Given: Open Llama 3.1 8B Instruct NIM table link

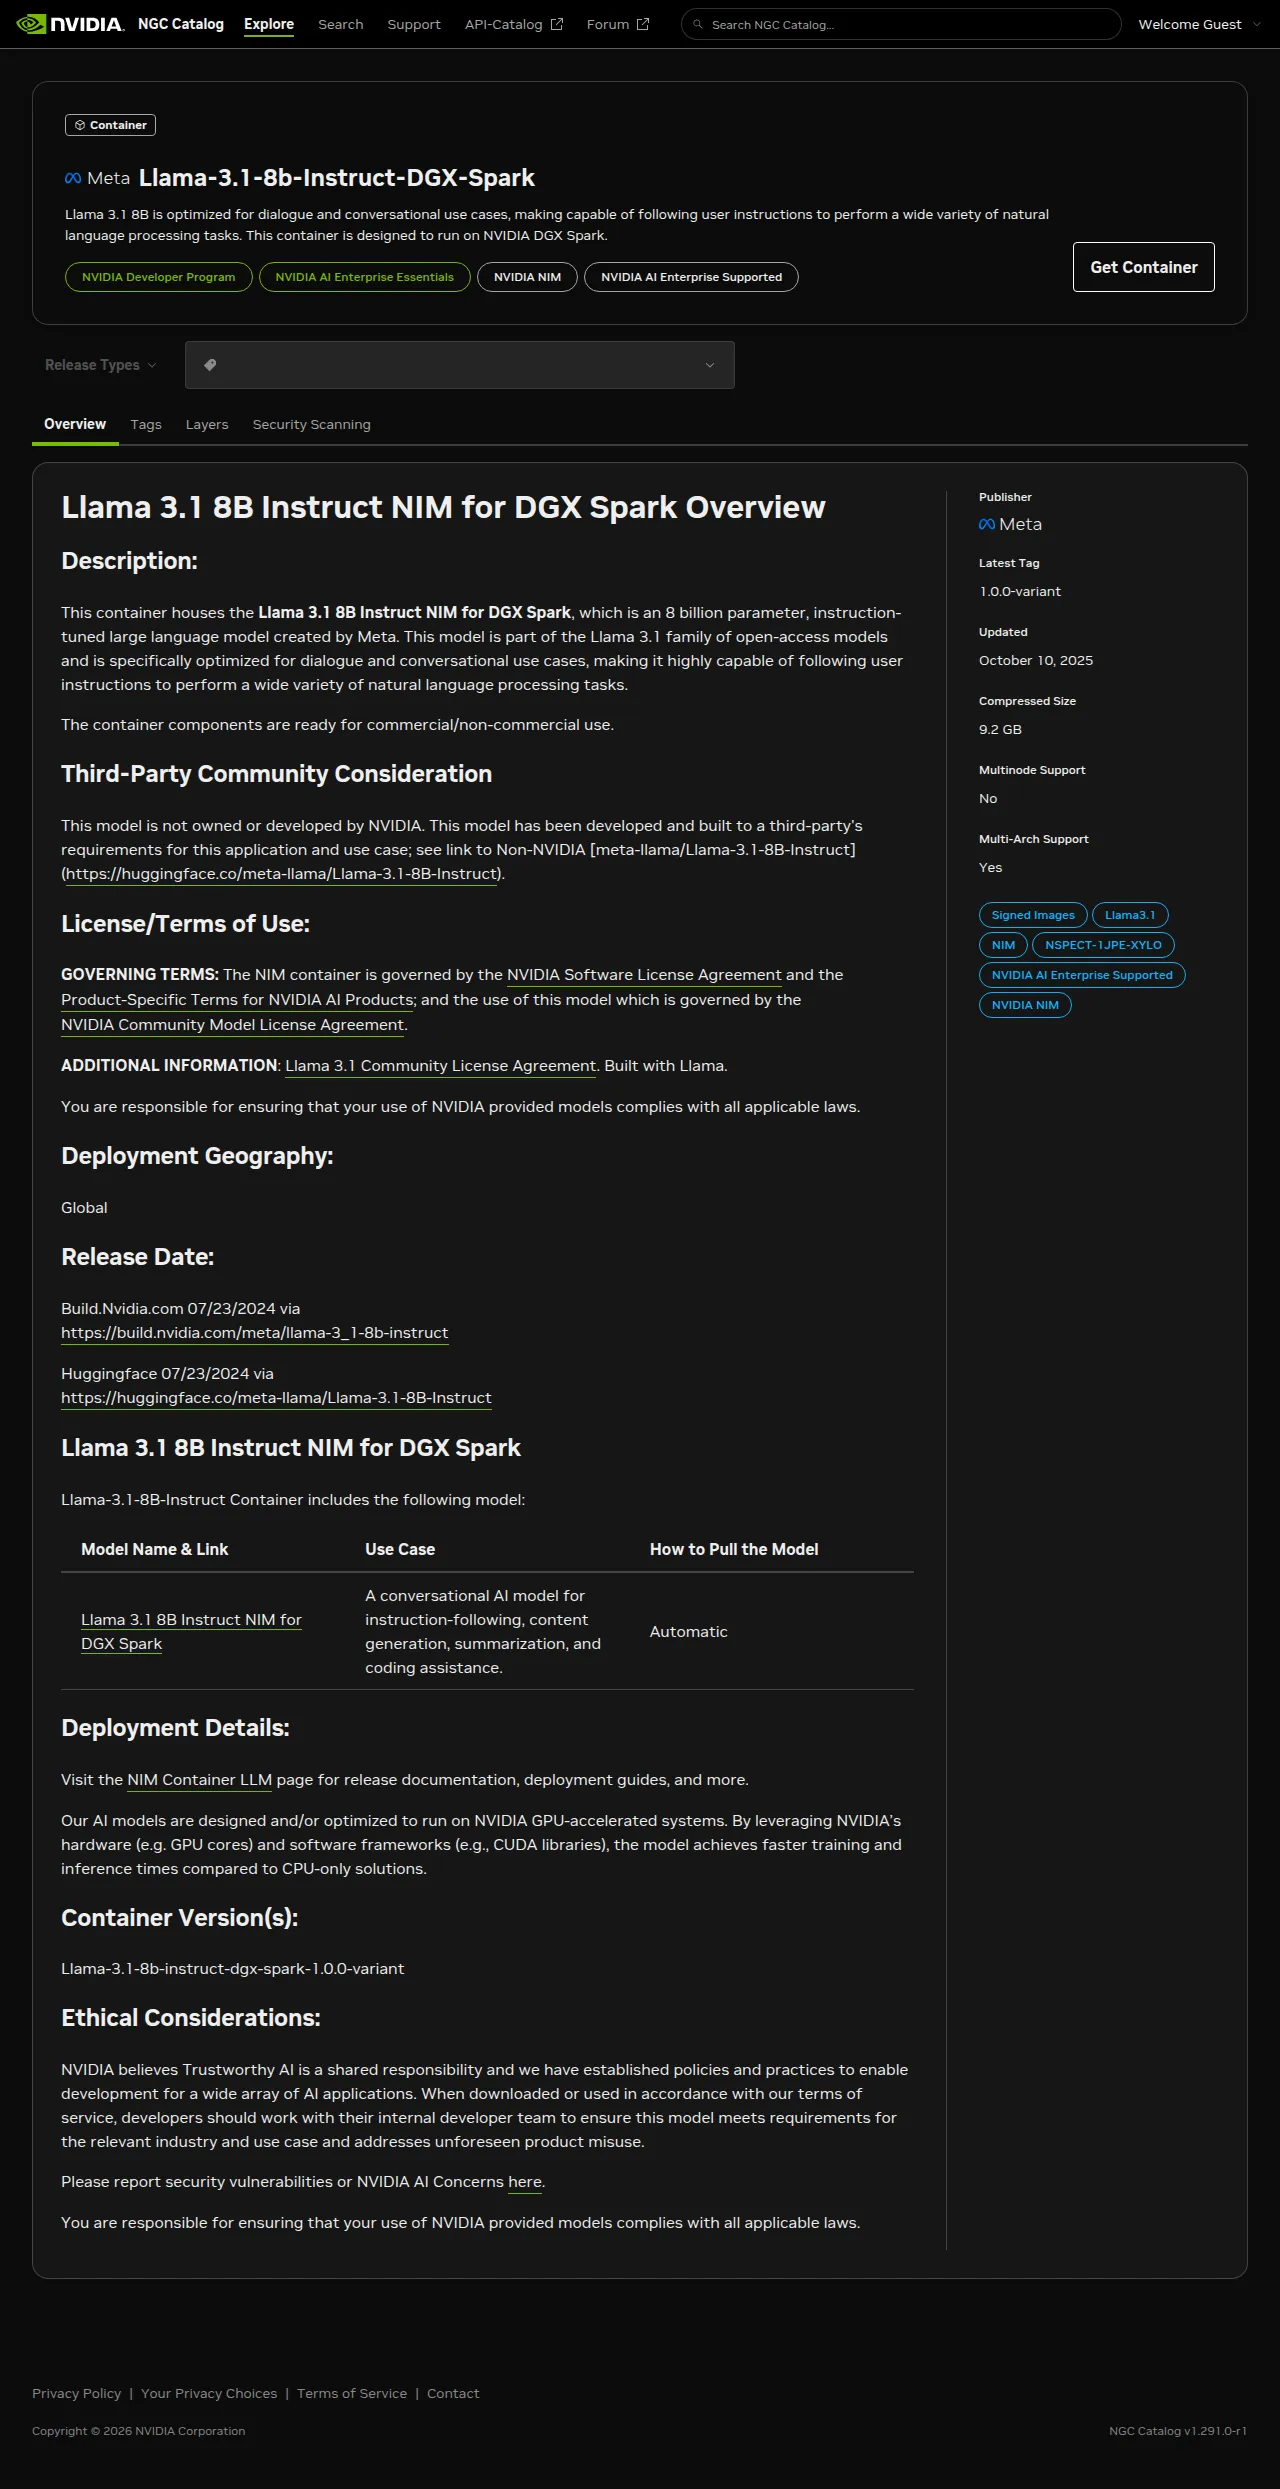Looking at the screenshot, I should click(191, 1632).
